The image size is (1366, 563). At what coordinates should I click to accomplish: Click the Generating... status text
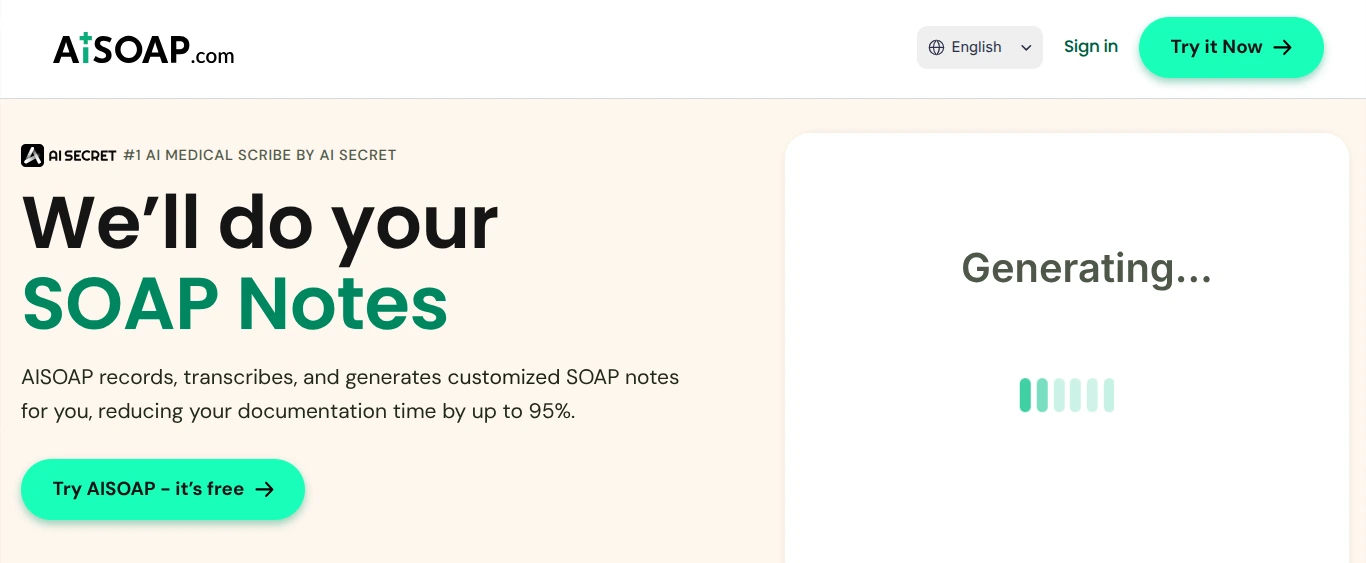pyautogui.click(x=1086, y=268)
